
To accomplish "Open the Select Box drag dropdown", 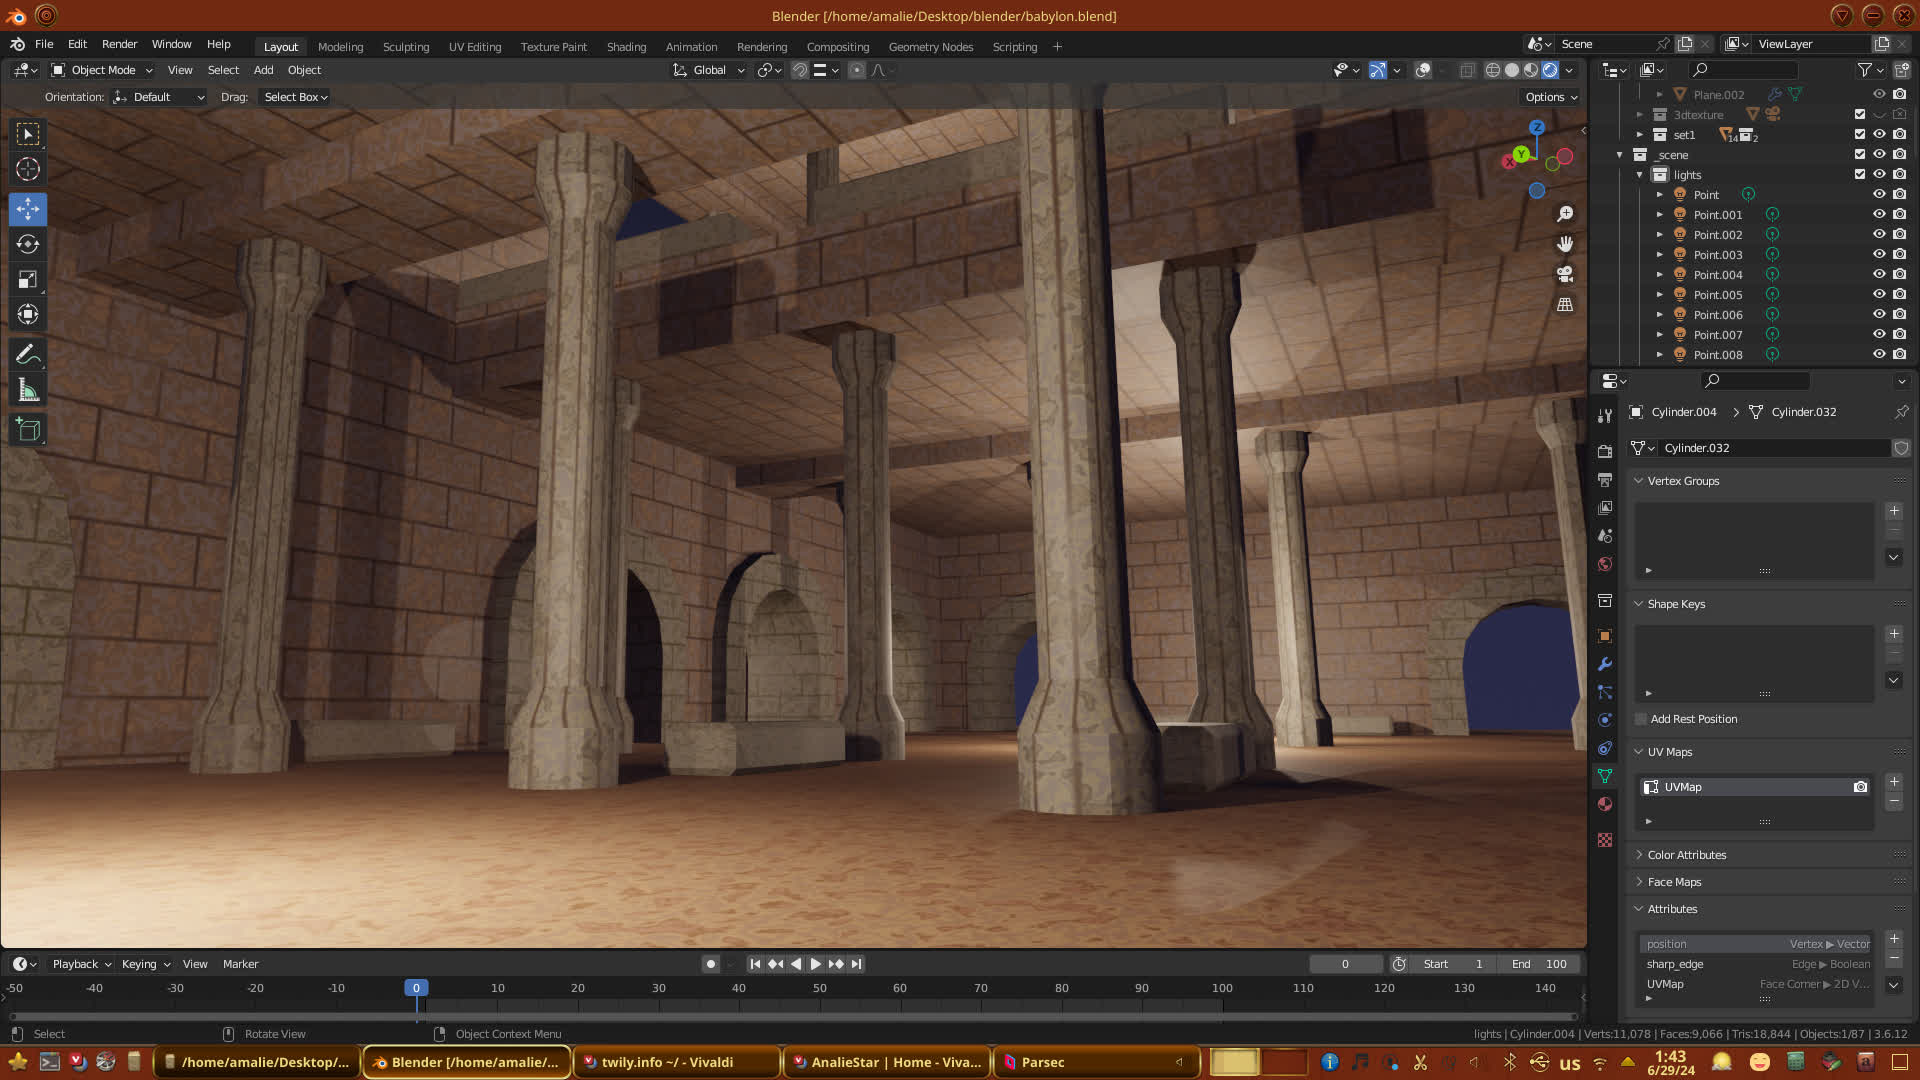I will click(295, 97).
